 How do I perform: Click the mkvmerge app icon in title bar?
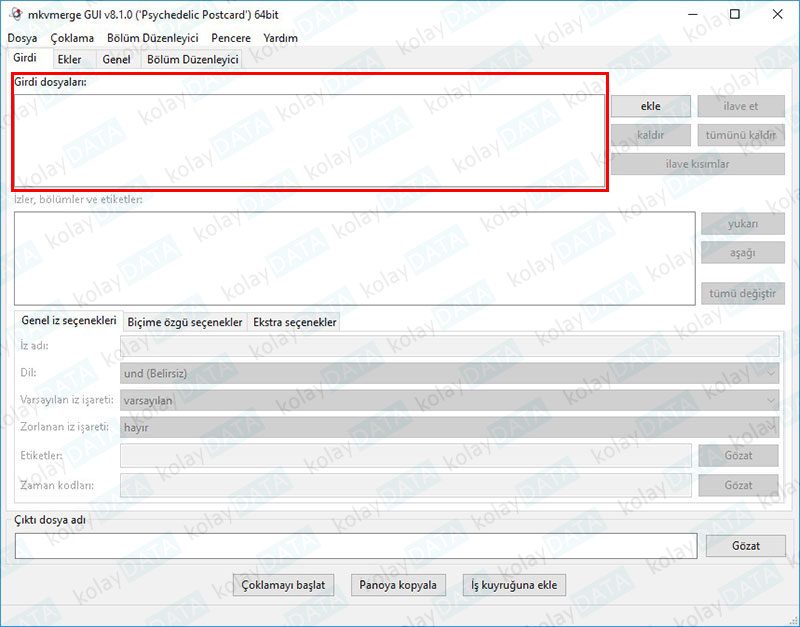click(14, 14)
